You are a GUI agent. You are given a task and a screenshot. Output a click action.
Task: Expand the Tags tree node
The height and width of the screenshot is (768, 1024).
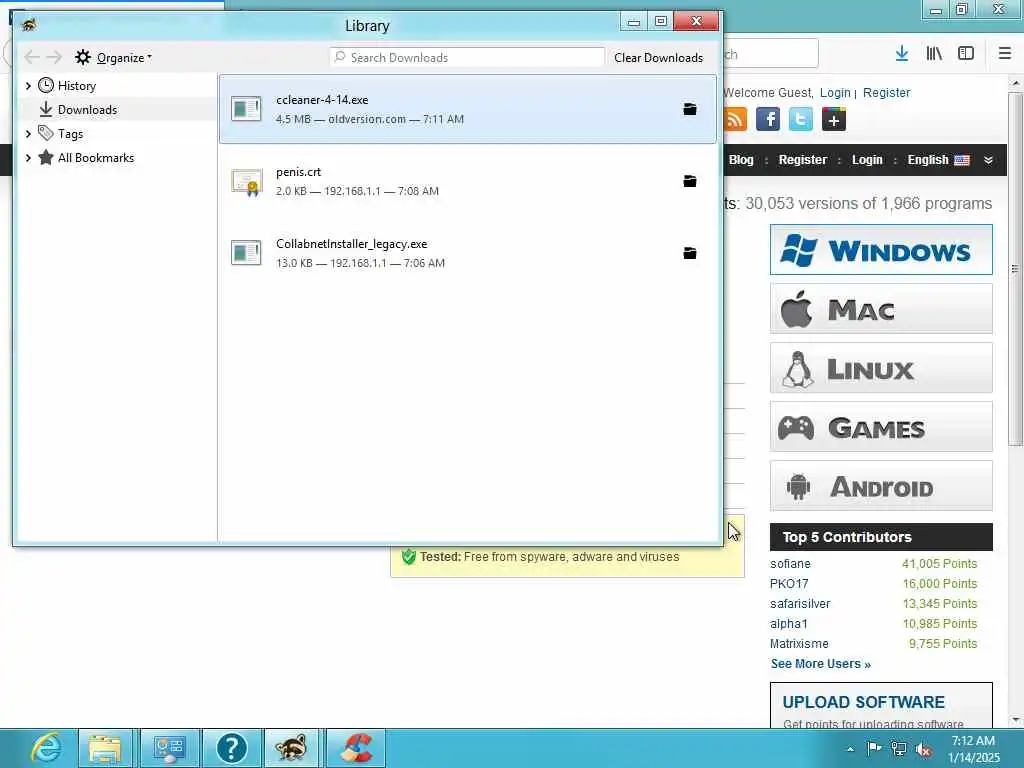coord(28,134)
